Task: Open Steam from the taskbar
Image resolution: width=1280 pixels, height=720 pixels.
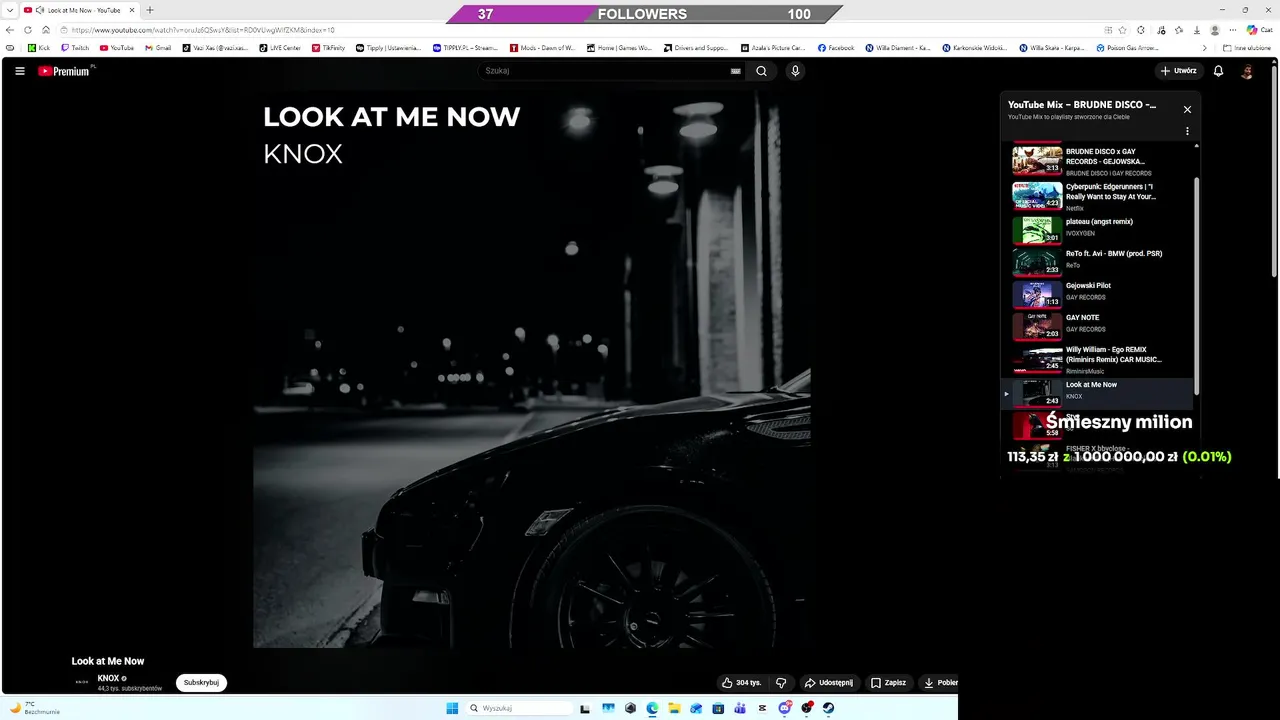Action: 828,708
